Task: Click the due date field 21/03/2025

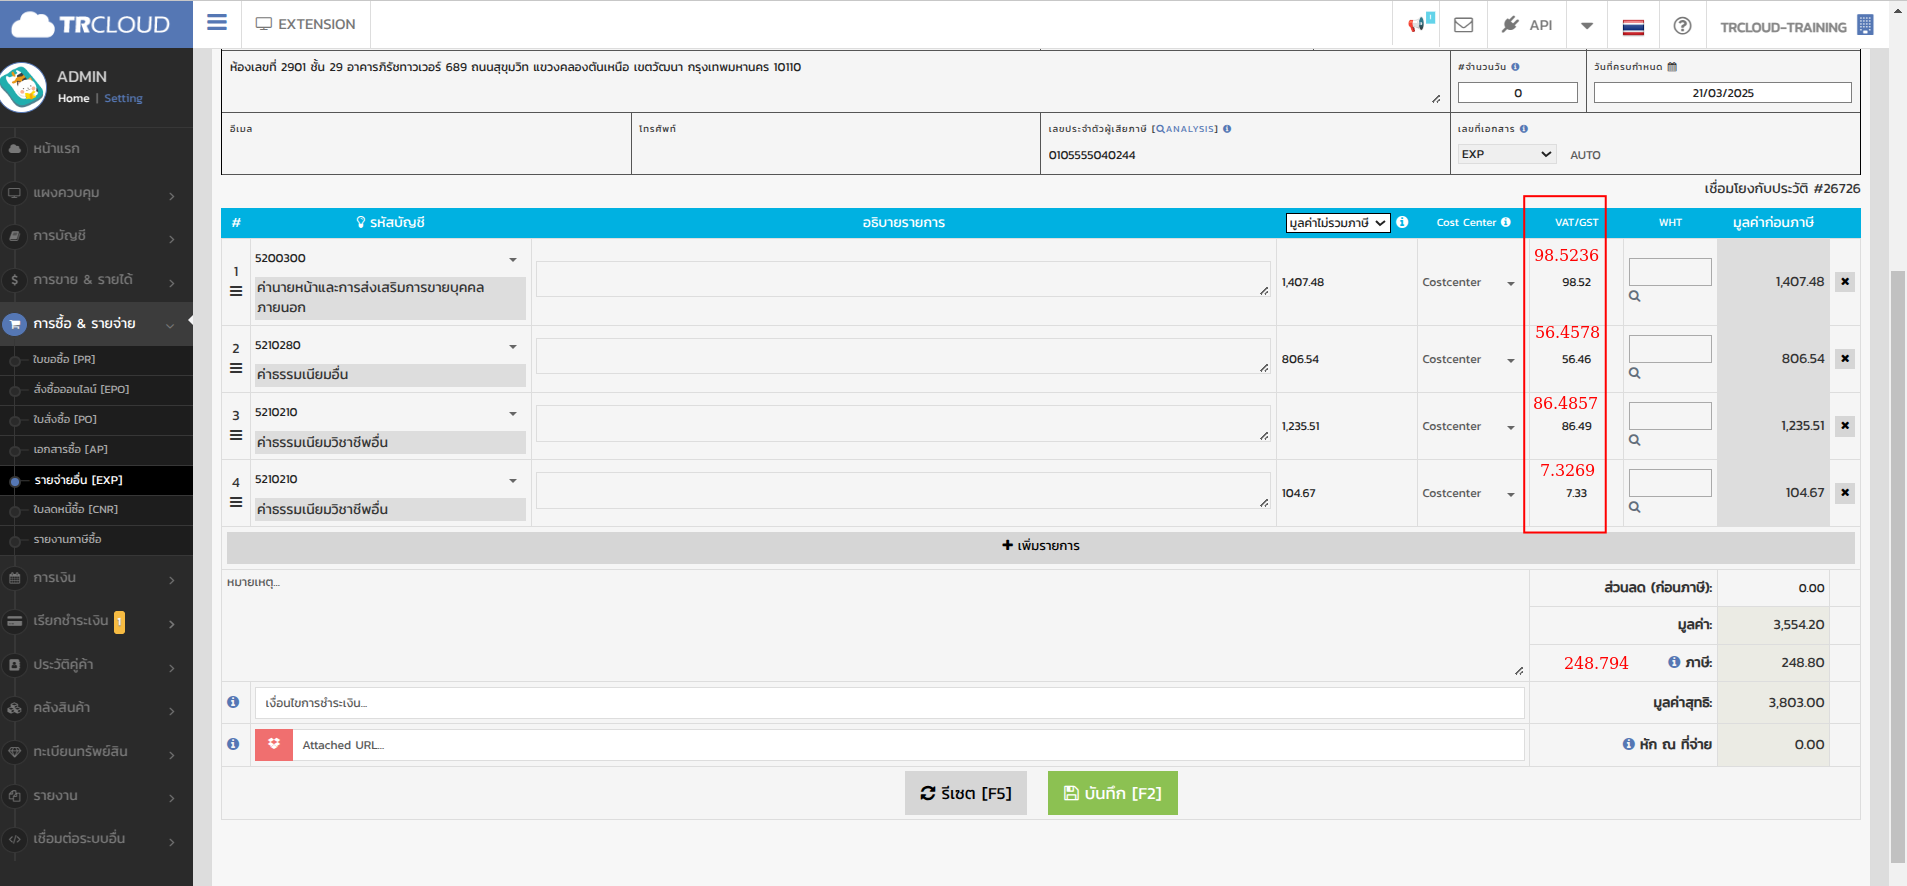Action: (1722, 93)
